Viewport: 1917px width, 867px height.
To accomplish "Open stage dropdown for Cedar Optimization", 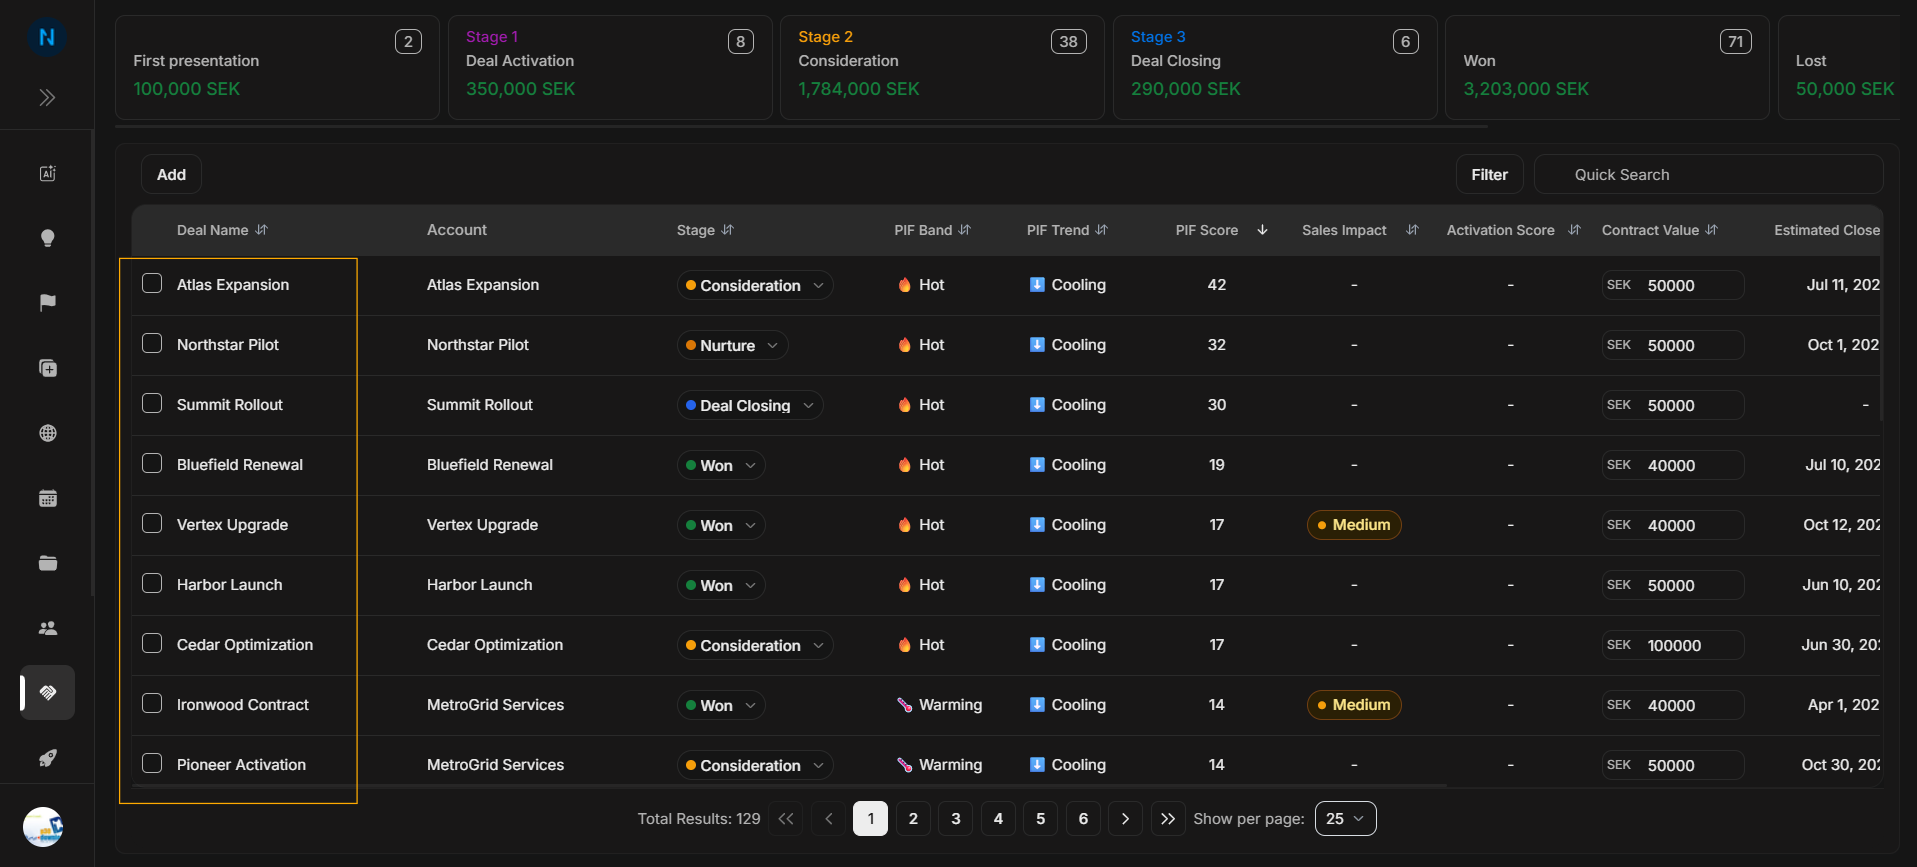I will coord(755,645).
